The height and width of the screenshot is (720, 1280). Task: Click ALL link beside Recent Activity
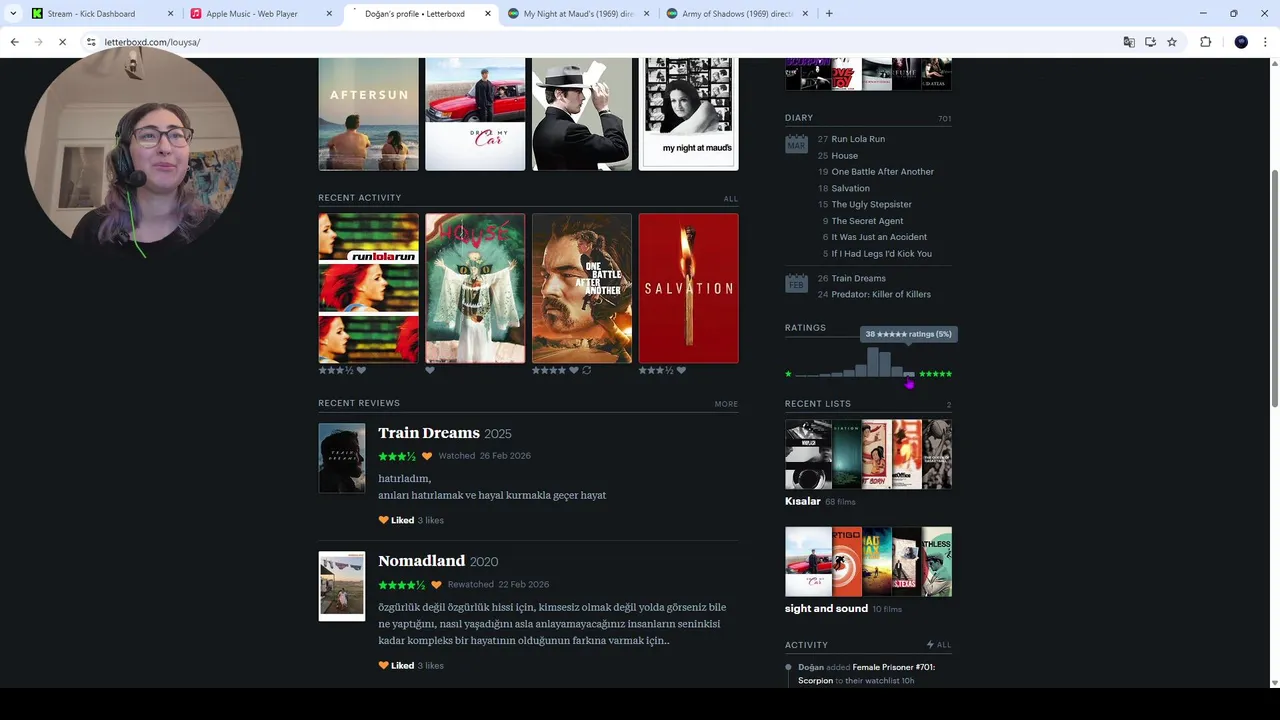(x=731, y=199)
